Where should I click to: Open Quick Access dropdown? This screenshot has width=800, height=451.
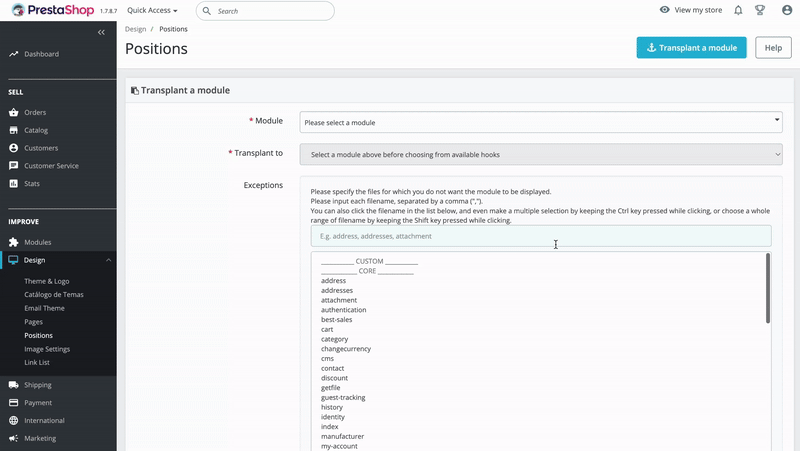152,10
